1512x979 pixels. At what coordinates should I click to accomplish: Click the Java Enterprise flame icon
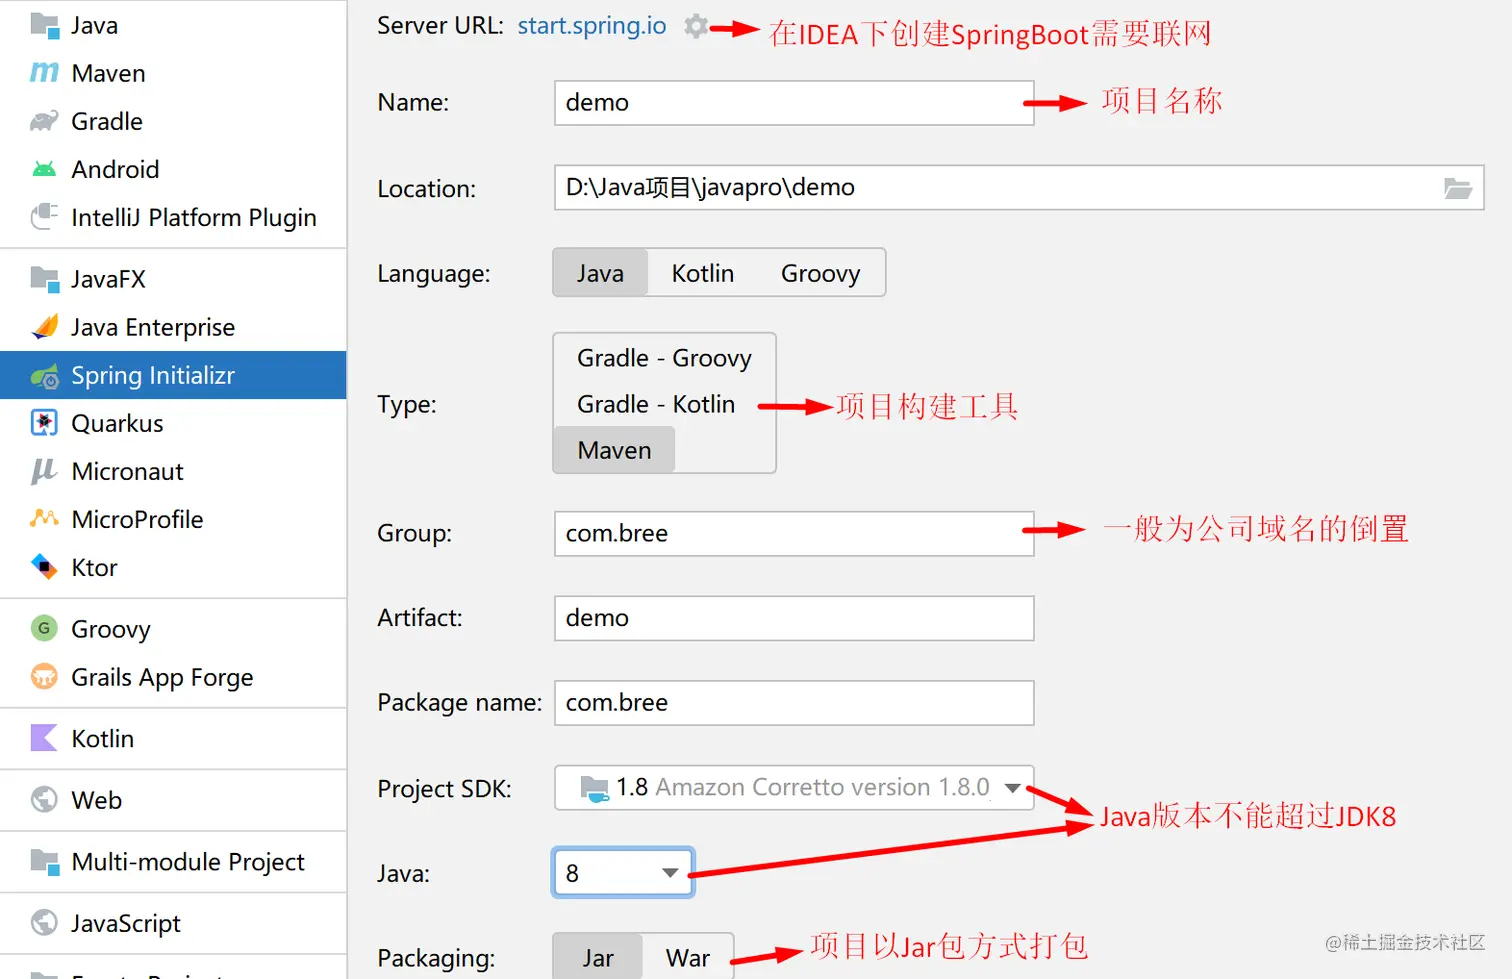pyautogui.click(x=44, y=326)
